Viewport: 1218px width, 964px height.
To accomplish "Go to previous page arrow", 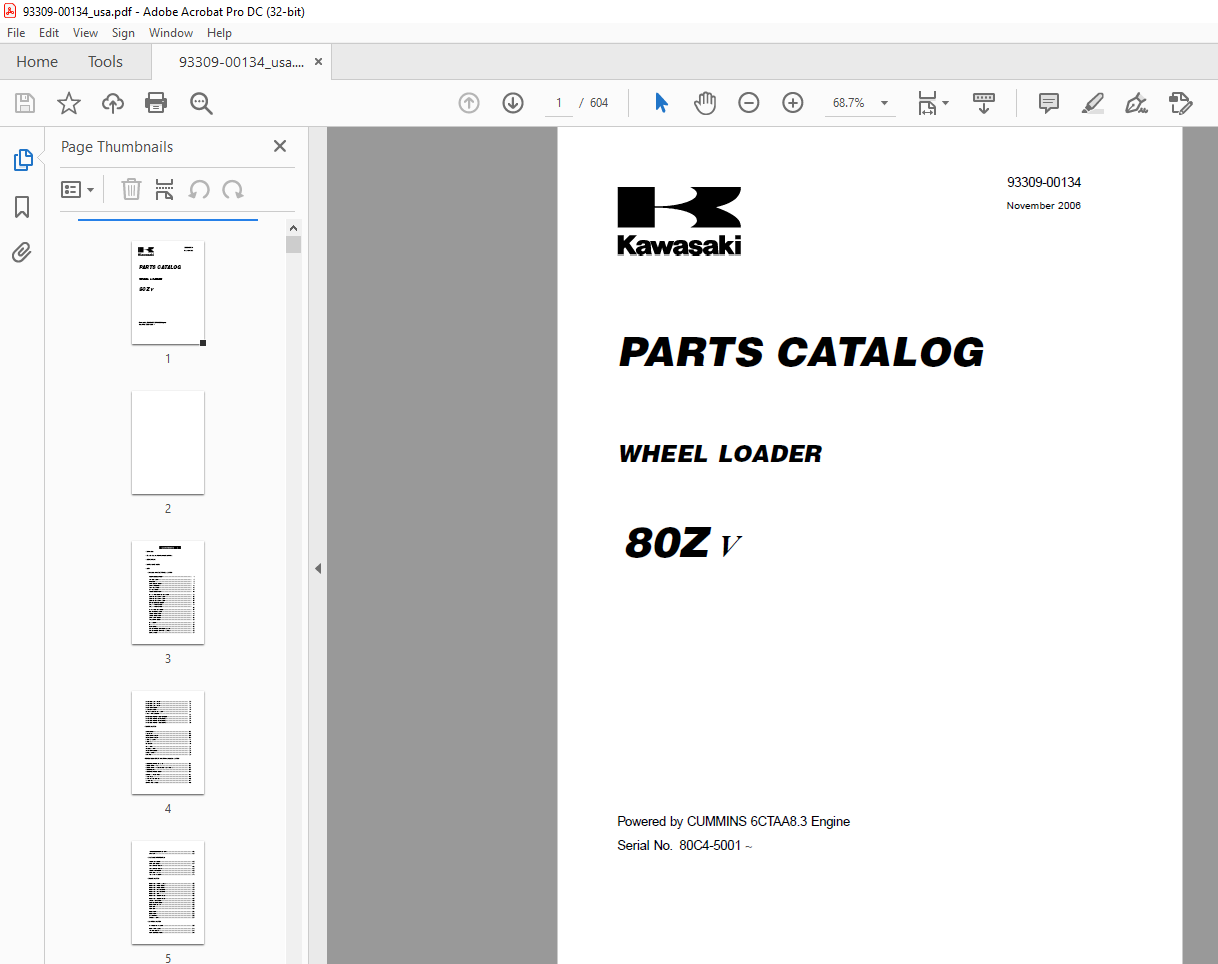I will click(x=469, y=103).
